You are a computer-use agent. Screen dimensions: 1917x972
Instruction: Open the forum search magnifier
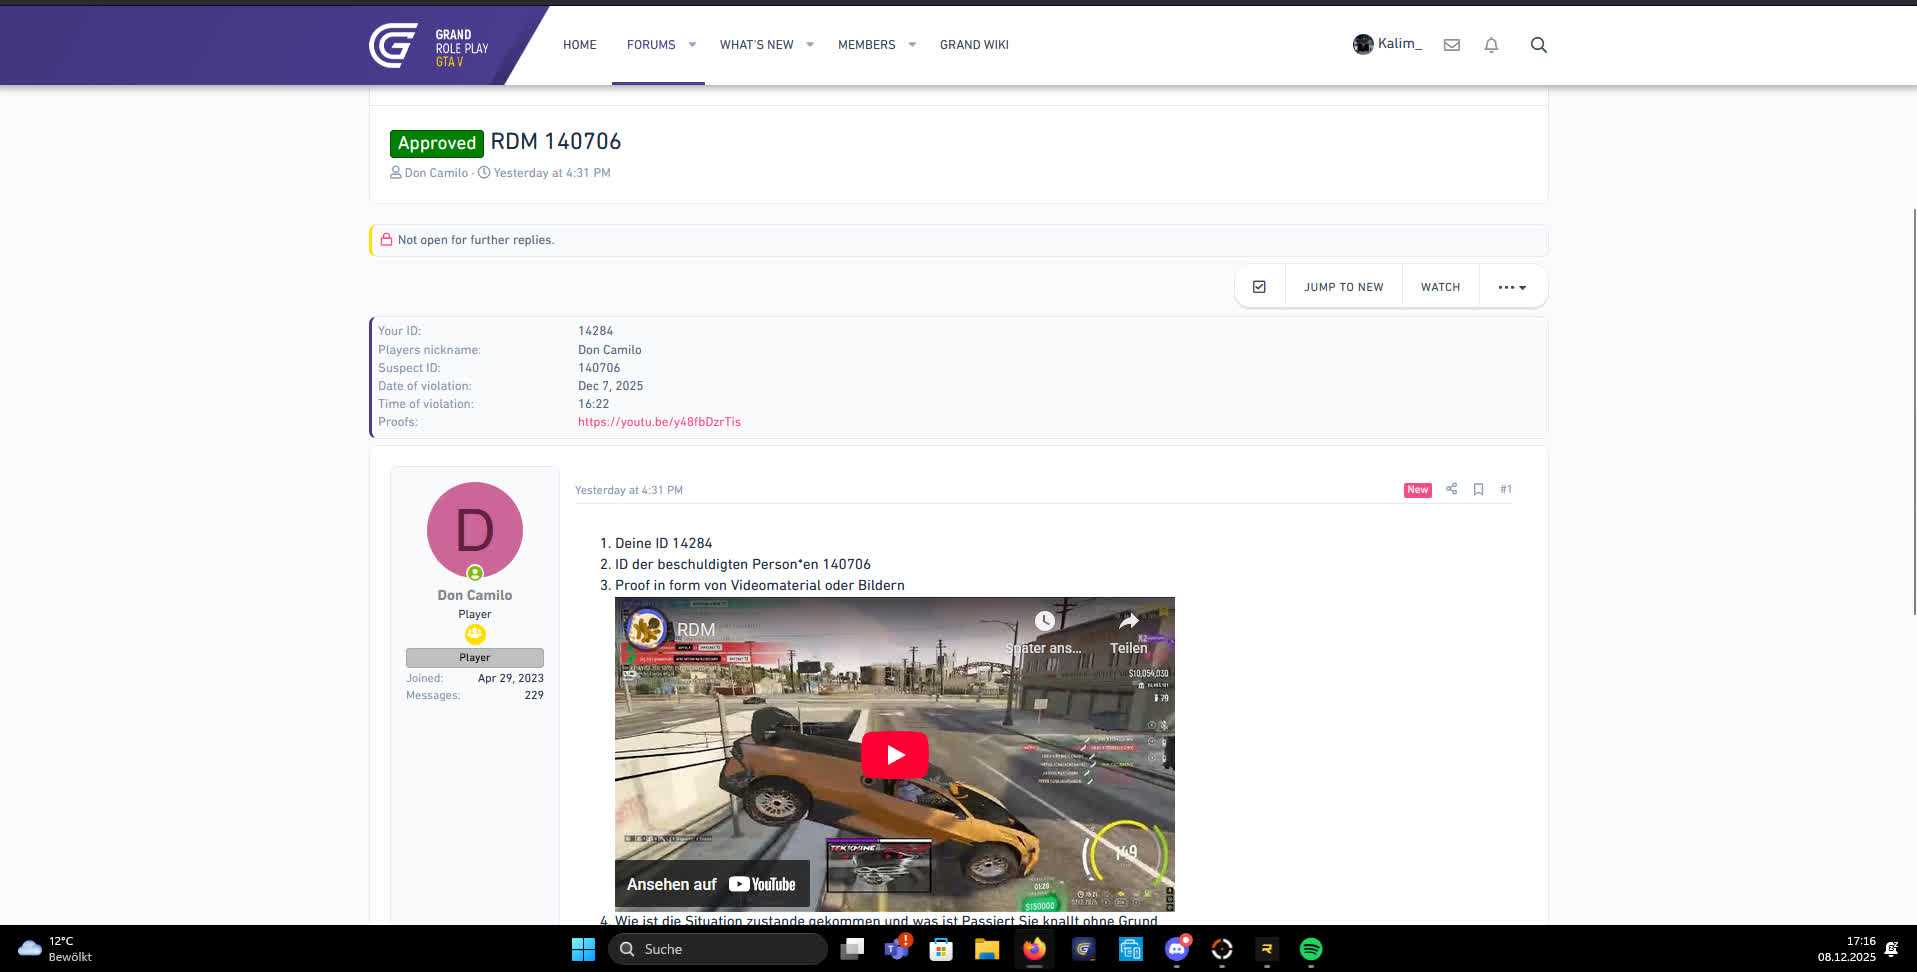(1538, 45)
